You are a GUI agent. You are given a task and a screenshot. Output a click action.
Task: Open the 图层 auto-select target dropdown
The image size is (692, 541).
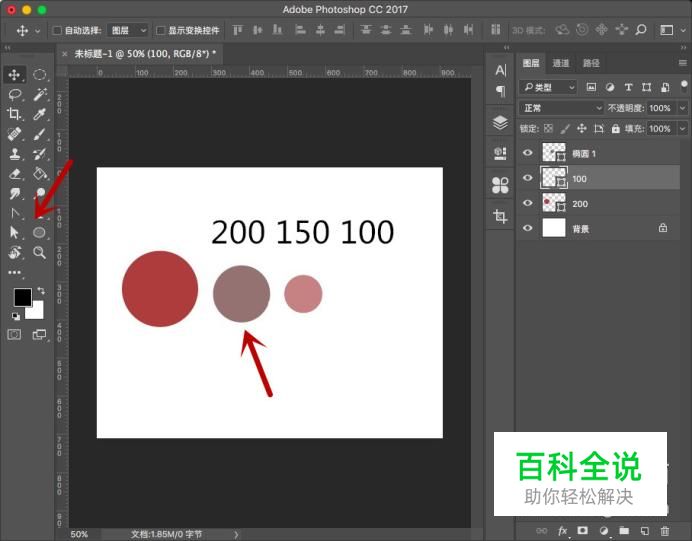129,31
